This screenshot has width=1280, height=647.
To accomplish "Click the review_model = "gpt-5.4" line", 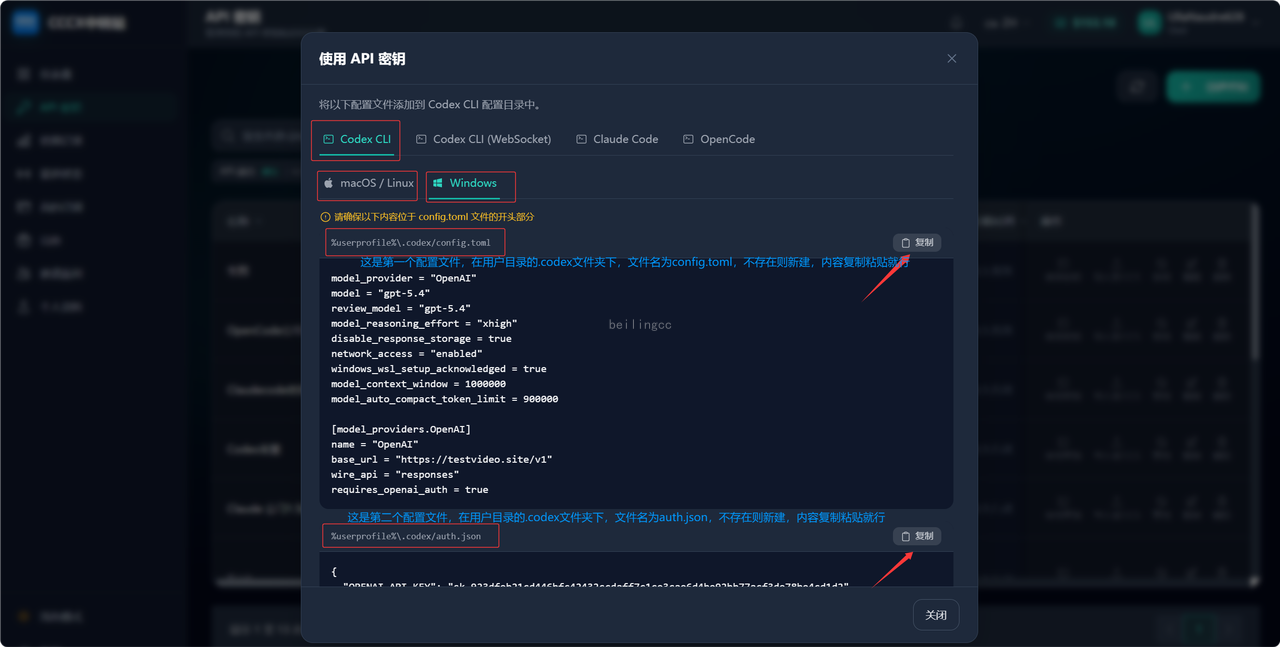I will pos(401,308).
